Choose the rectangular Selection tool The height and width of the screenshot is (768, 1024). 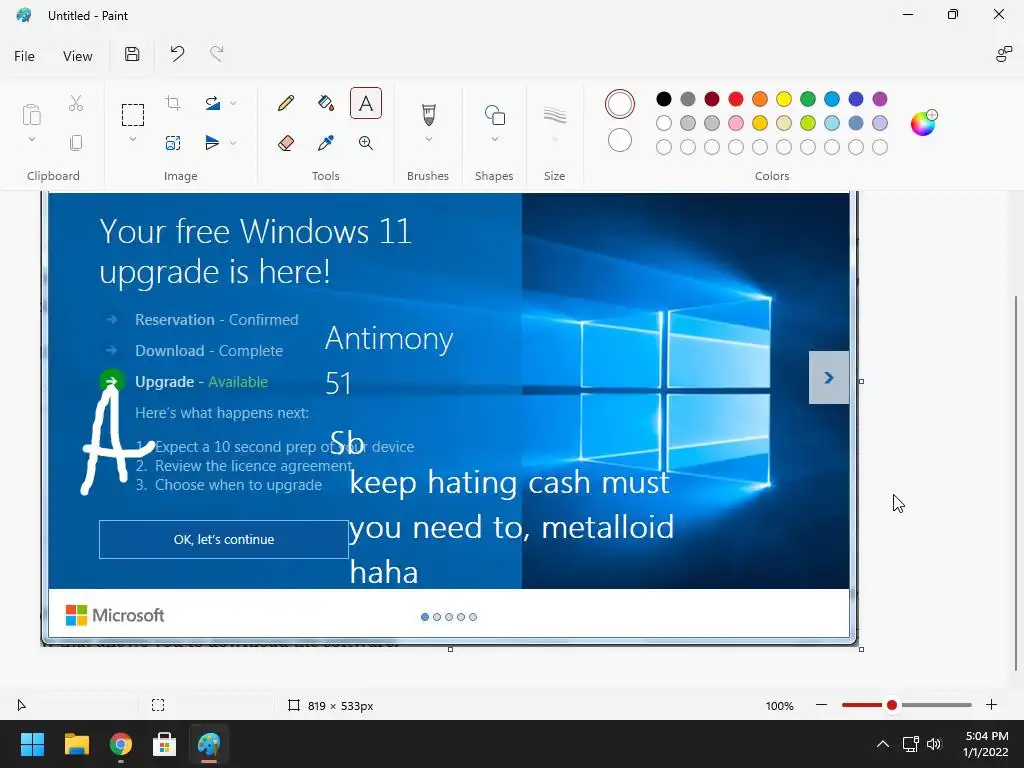(x=133, y=115)
